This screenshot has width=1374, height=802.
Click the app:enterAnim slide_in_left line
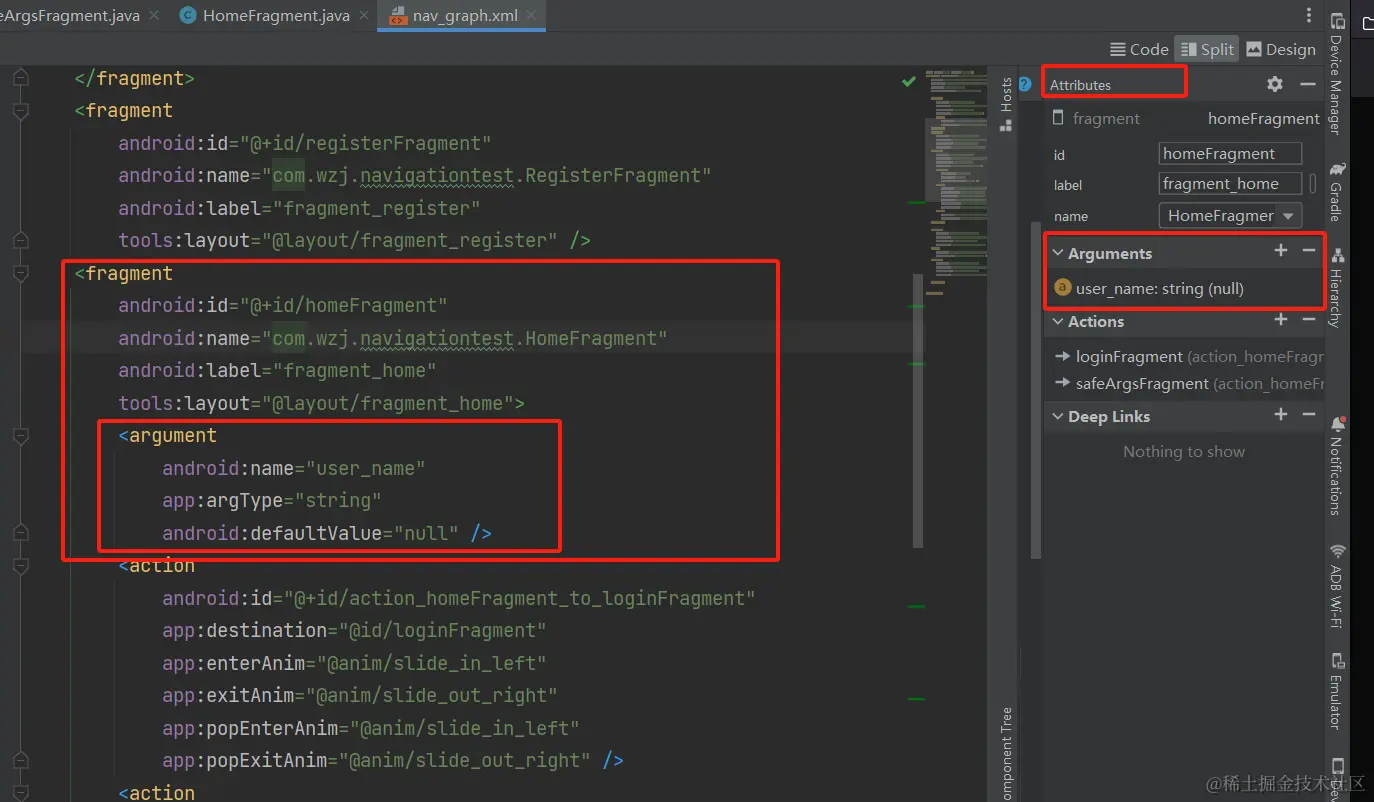(355, 663)
